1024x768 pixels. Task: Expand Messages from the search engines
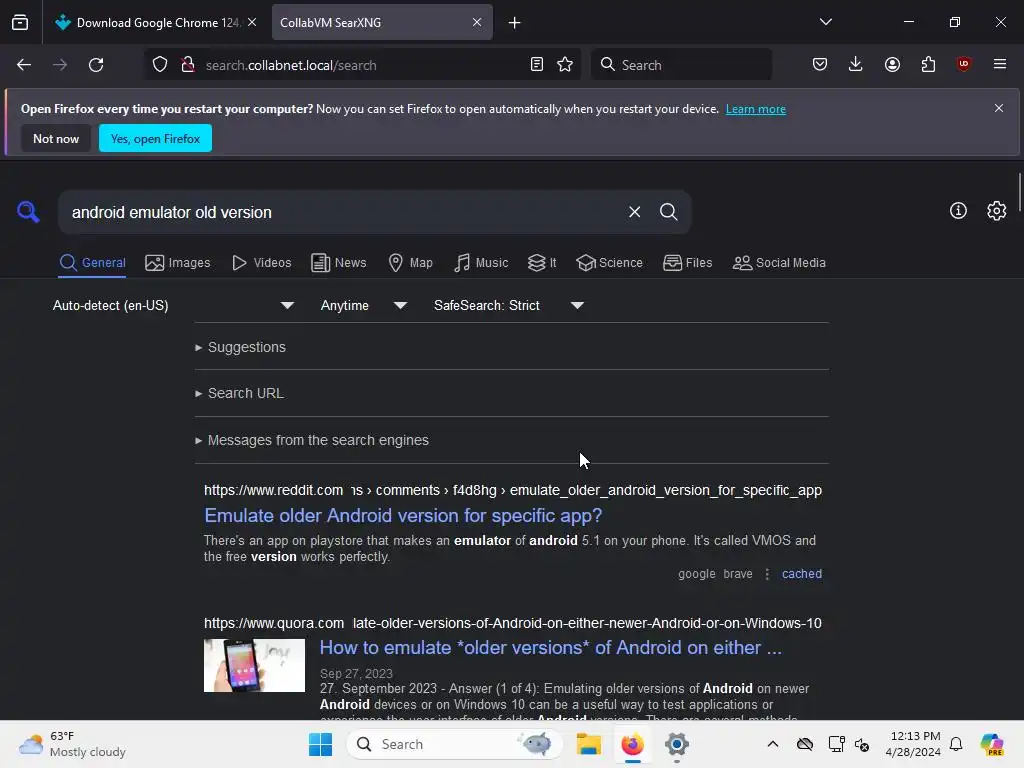312,440
